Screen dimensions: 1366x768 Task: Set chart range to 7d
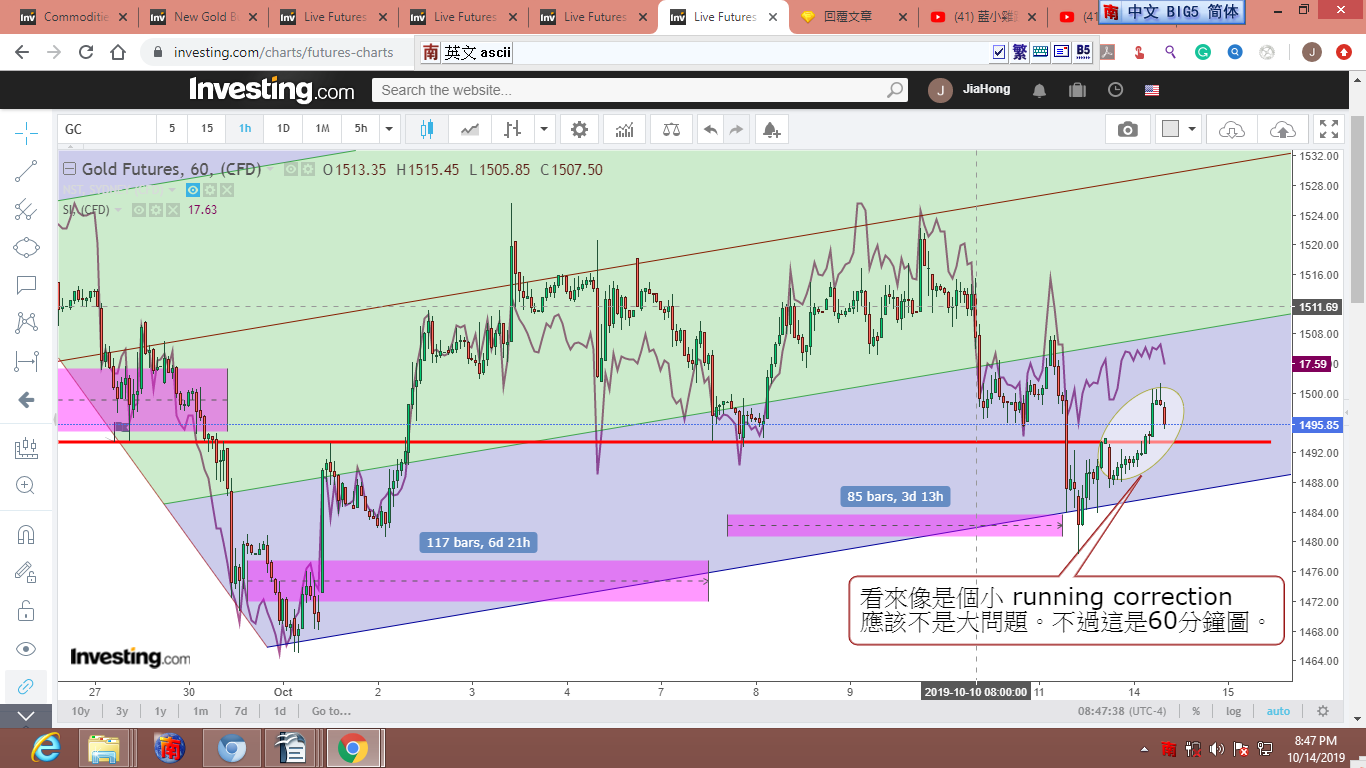[240, 711]
